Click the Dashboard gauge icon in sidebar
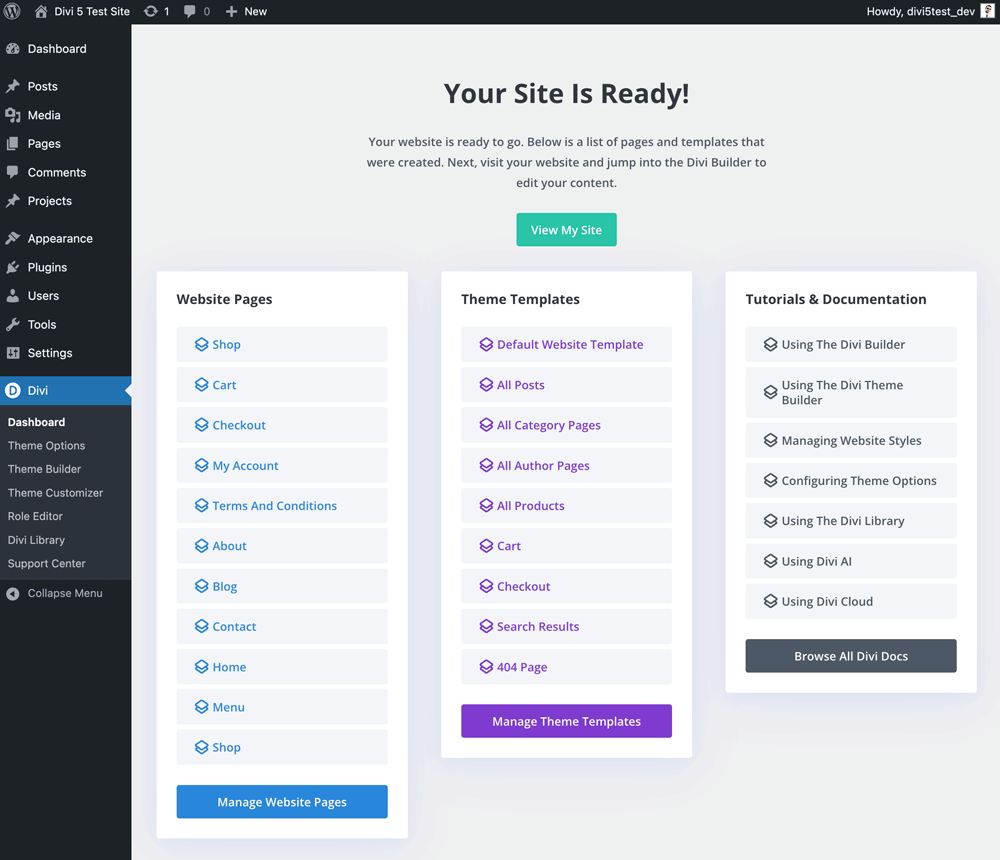 point(13,48)
